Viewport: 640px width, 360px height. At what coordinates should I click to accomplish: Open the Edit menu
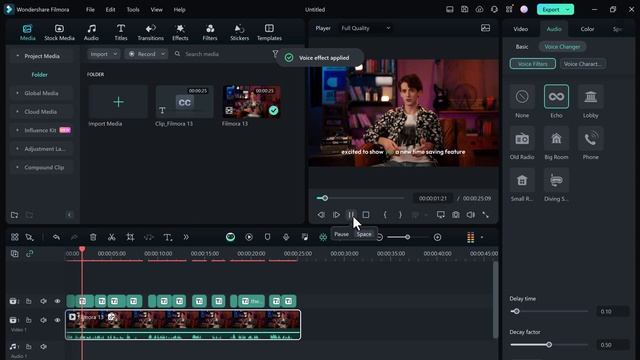coord(110,9)
